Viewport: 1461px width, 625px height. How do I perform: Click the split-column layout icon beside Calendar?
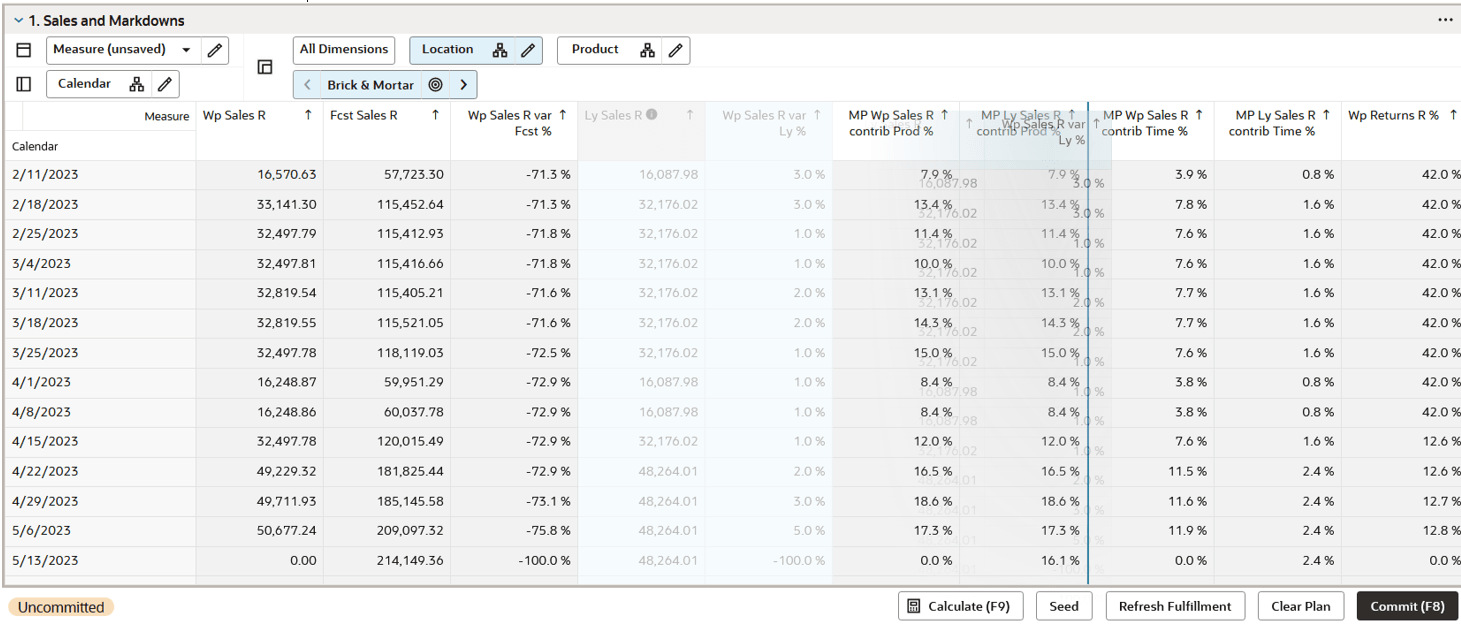click(x=23, y=84)
